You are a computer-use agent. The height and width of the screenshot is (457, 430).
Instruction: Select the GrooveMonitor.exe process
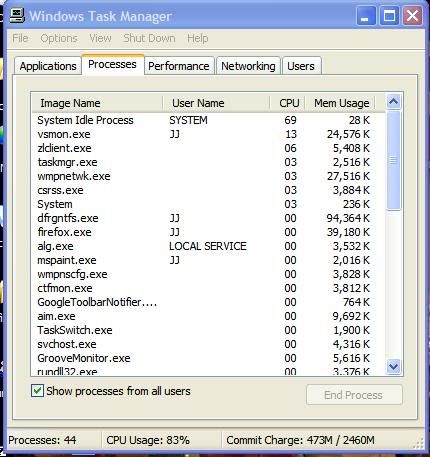click(208, 358)
